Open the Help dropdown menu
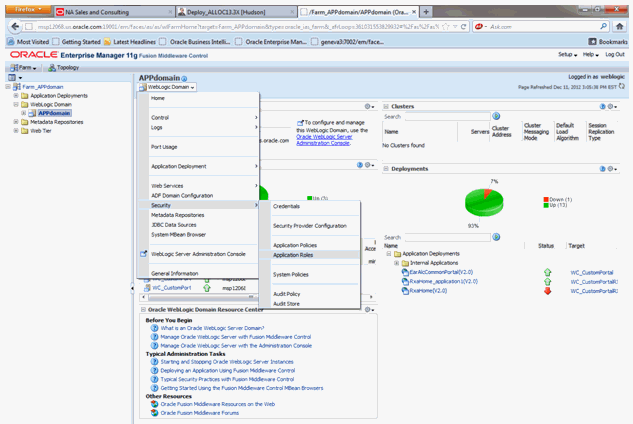 (x=591, y=55)
